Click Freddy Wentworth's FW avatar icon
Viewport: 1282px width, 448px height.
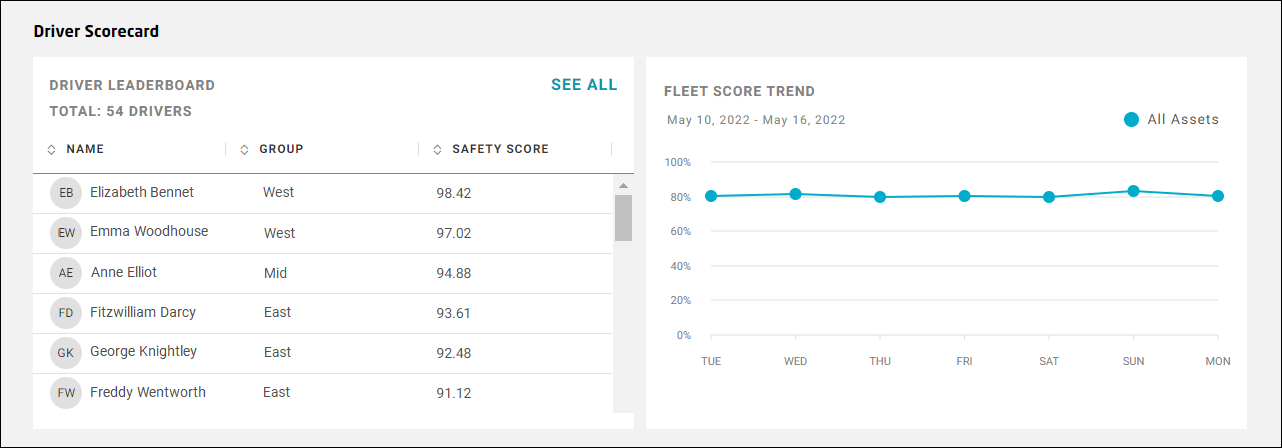66,393
